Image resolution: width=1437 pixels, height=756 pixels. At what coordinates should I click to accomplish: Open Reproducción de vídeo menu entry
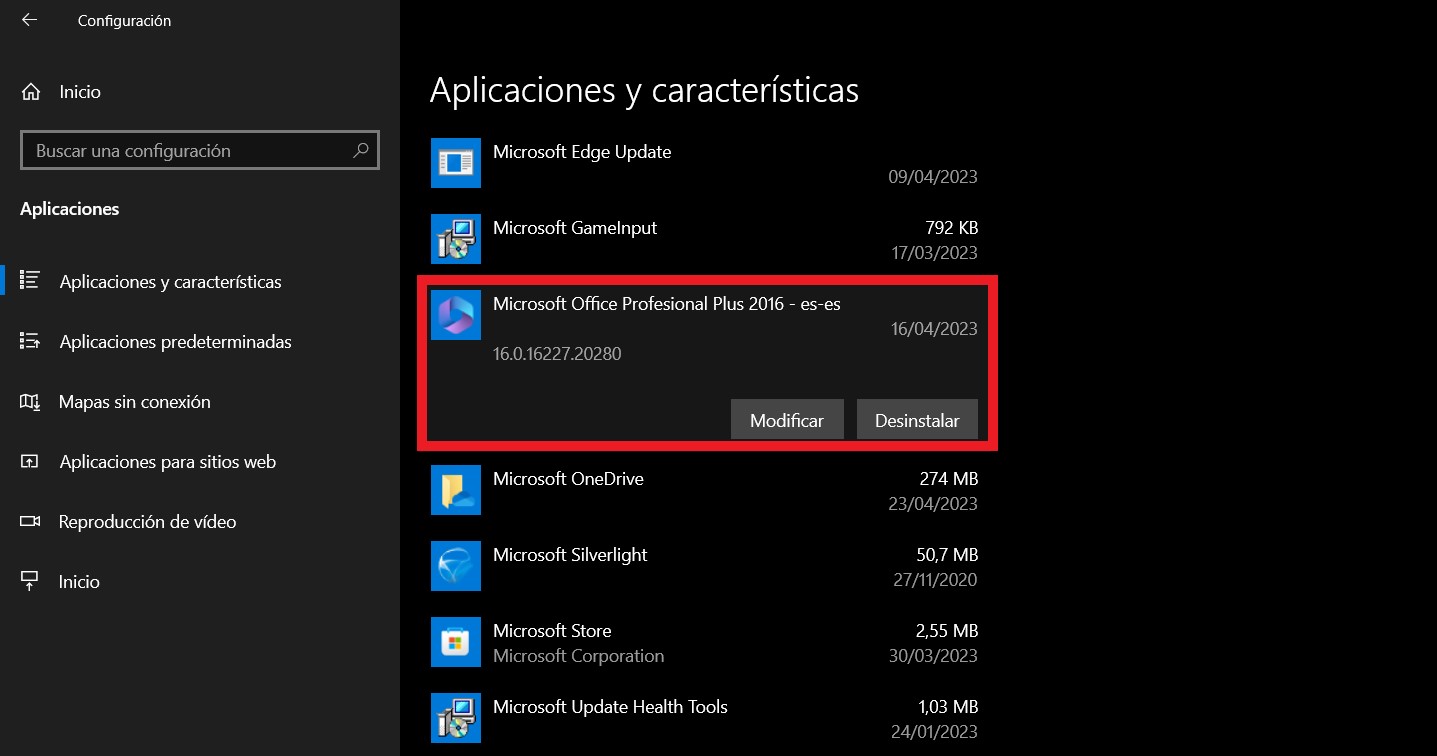(x=147, y=522)
